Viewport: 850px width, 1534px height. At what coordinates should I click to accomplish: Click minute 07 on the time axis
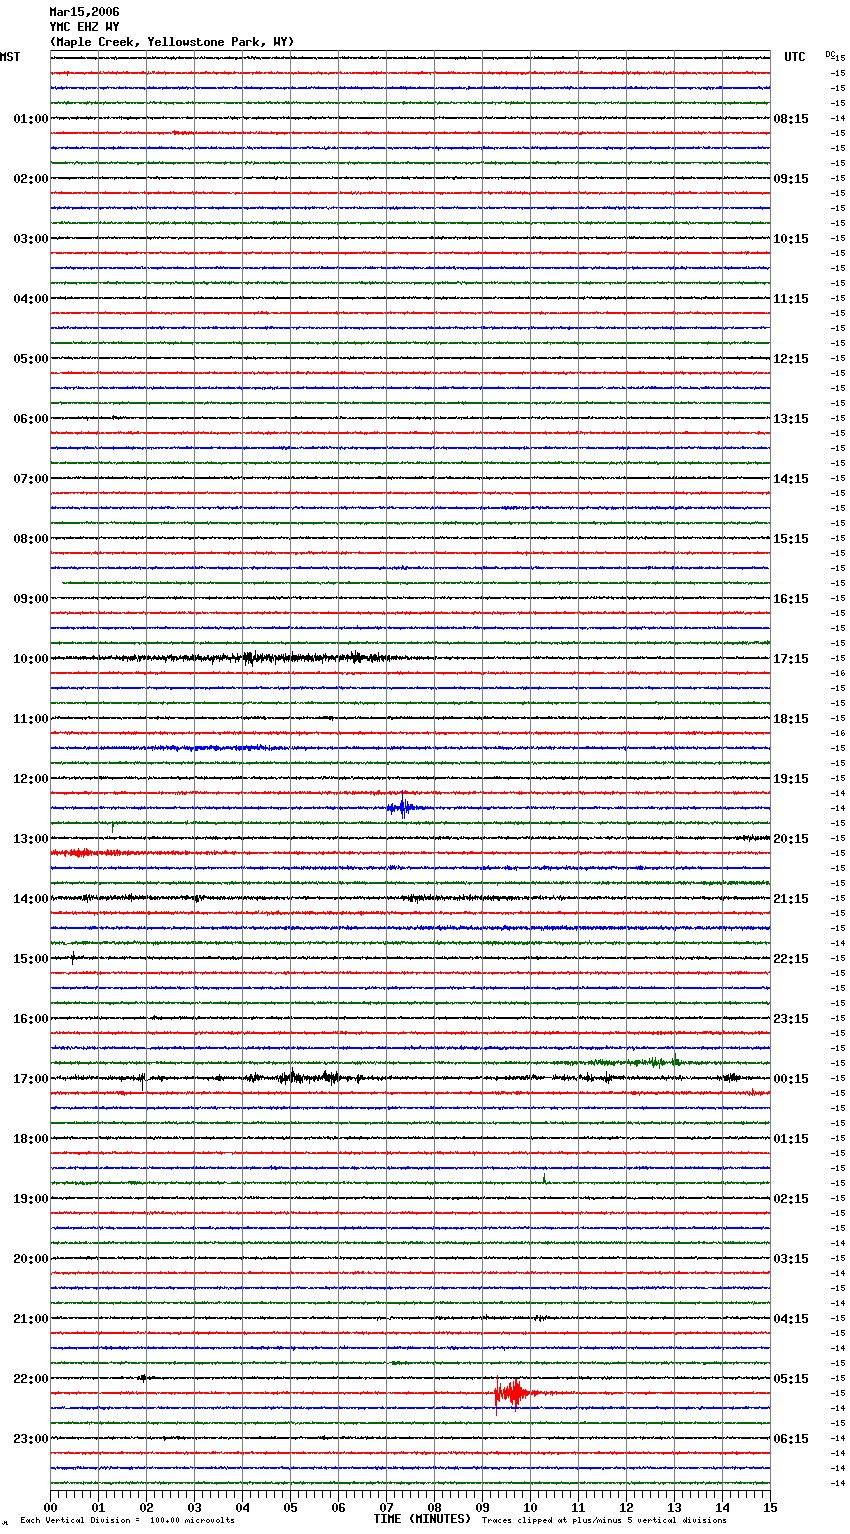tap(386, 1507)
